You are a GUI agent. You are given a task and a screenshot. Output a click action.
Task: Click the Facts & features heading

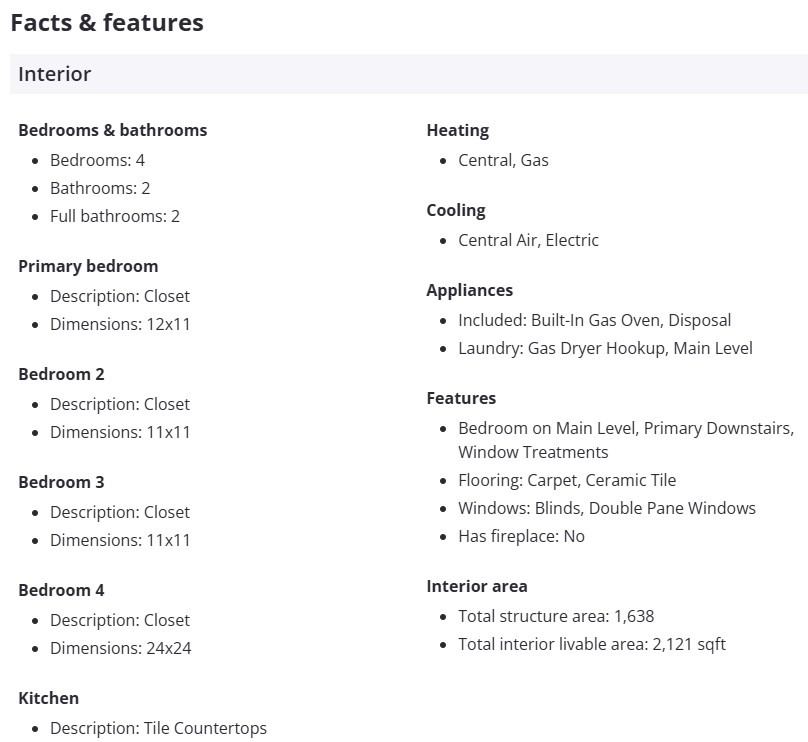coord(107,22)
